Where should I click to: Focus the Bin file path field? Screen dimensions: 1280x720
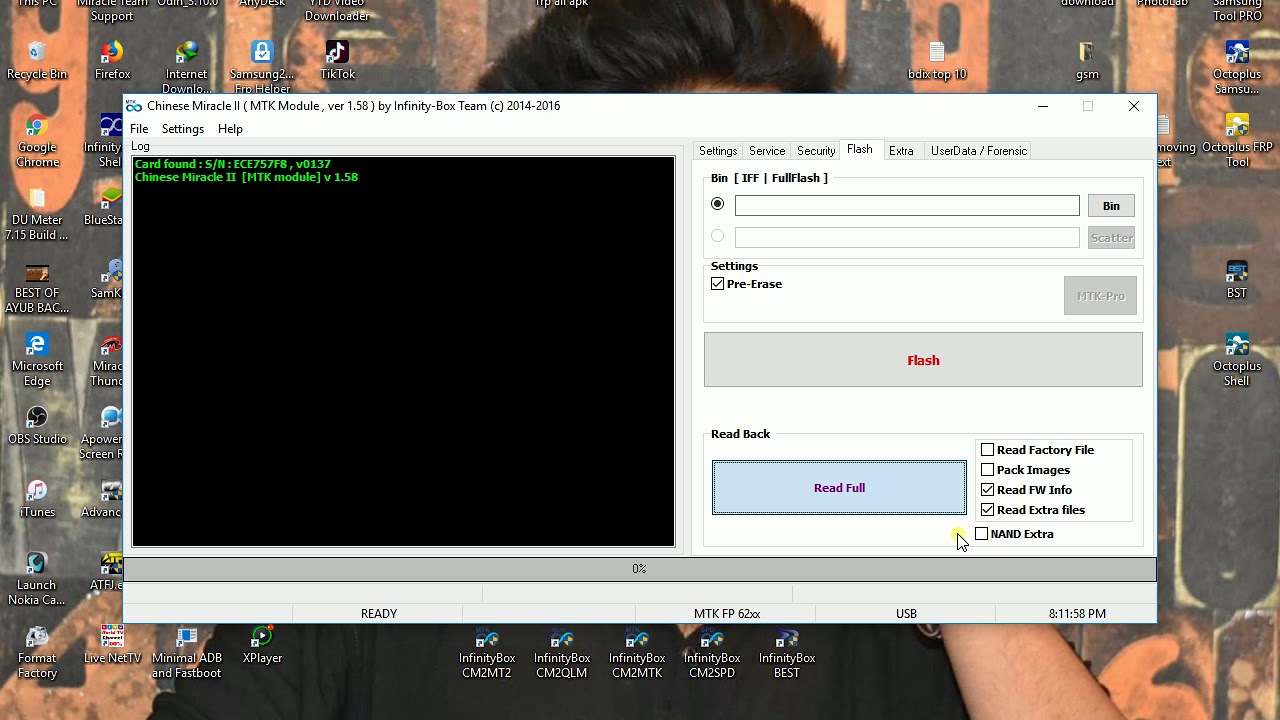907,205
